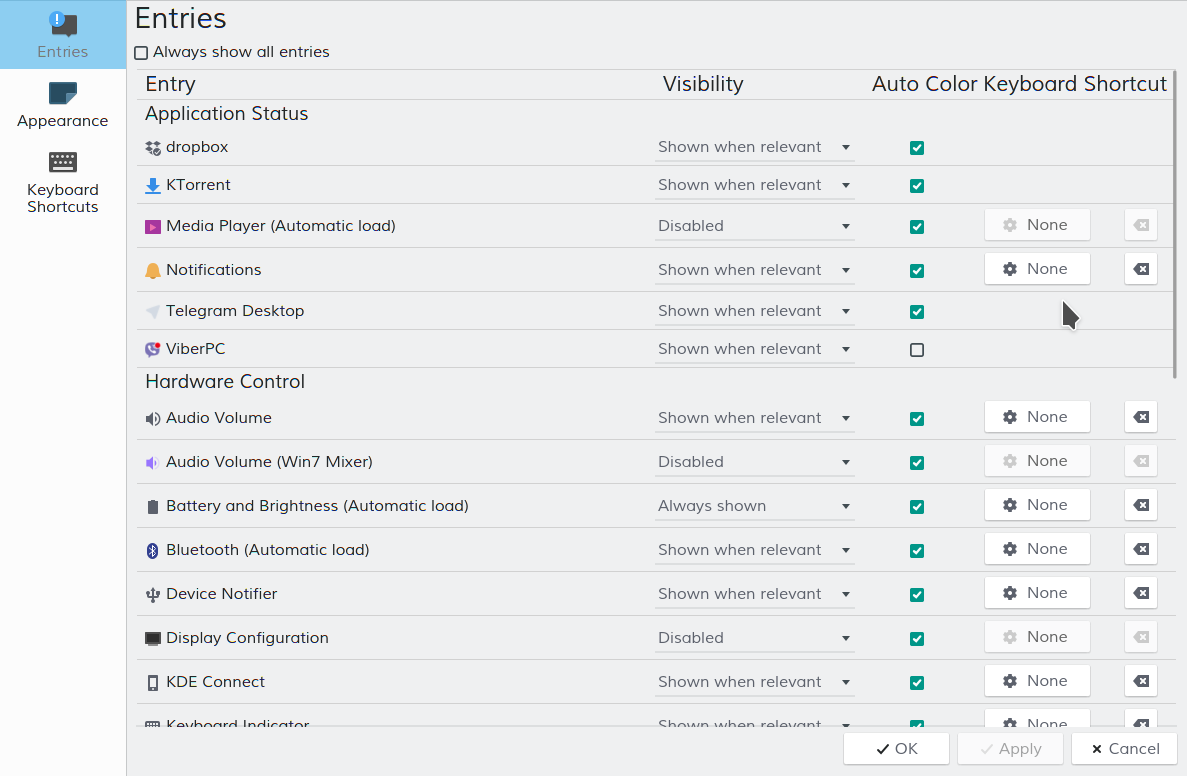Open visibility dropdown for Media Player

pos(754,226)
